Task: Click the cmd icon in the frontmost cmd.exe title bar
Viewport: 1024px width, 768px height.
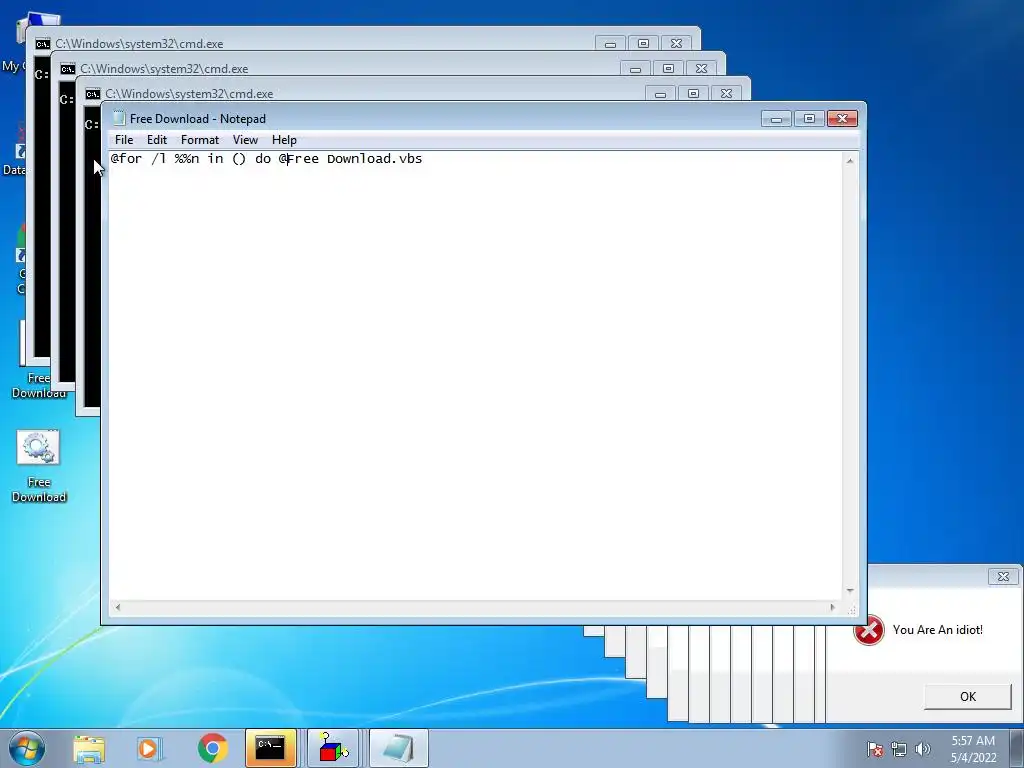Action: tap(93, 93)
